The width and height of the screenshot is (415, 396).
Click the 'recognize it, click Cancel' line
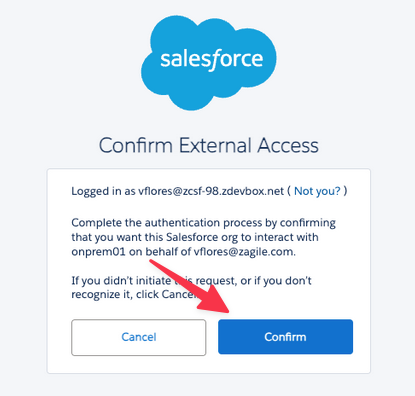tap(133, 295)
